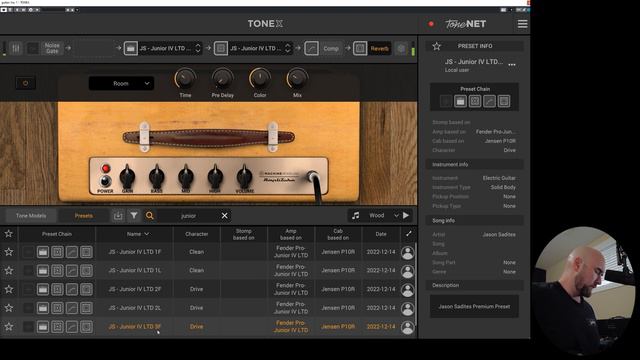Image resolution: width=640 pixels, height=360 pixels.
Task: Click the Amp based on column header
Action: [291, 234]
